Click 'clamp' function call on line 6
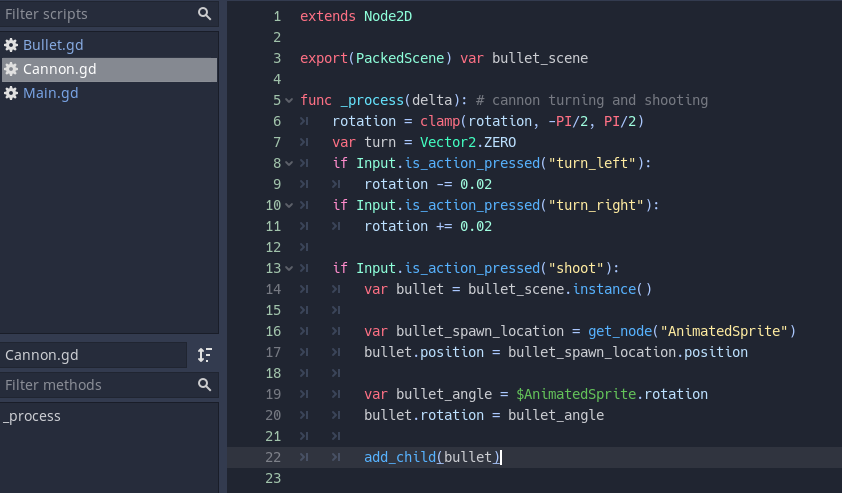Viewport: 842px width, 493px height. click(x=440, y=121)
